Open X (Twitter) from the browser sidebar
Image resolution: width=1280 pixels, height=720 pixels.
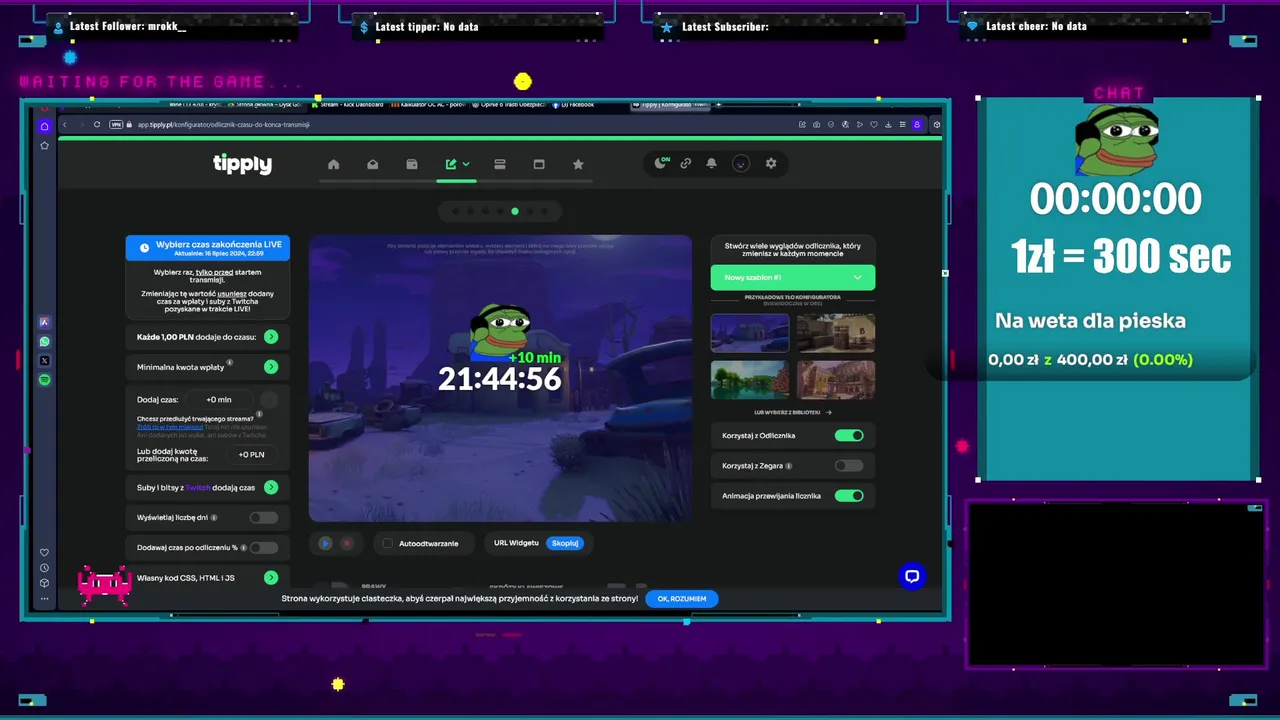(x=44, y=360)
